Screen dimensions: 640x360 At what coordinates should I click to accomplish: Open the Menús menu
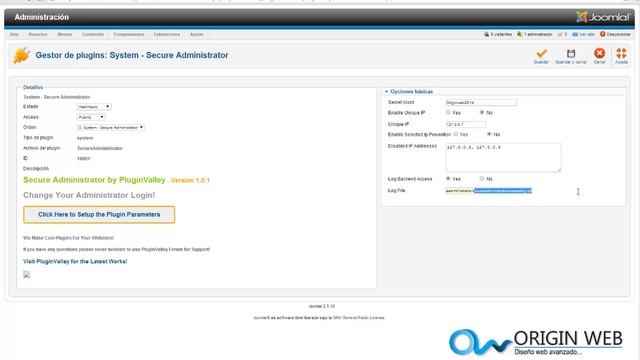click(64, 34)
